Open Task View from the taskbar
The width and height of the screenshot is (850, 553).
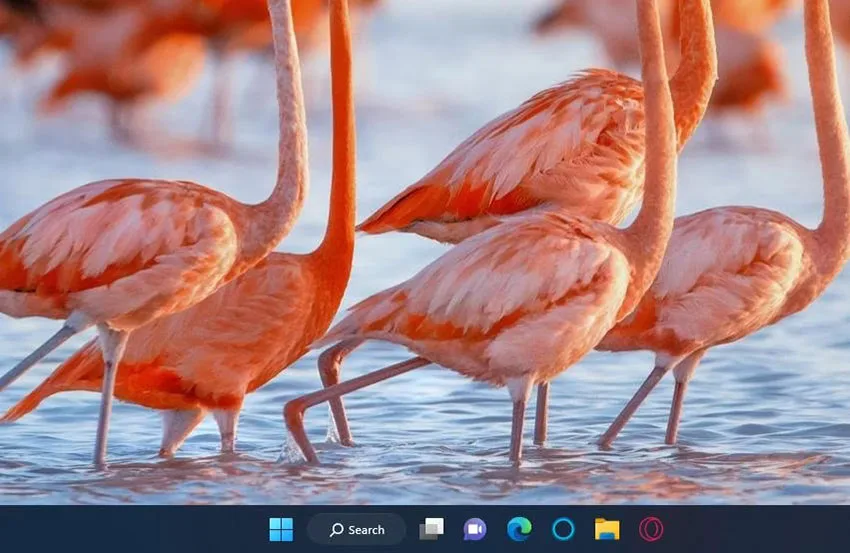[x=432, y=529]
